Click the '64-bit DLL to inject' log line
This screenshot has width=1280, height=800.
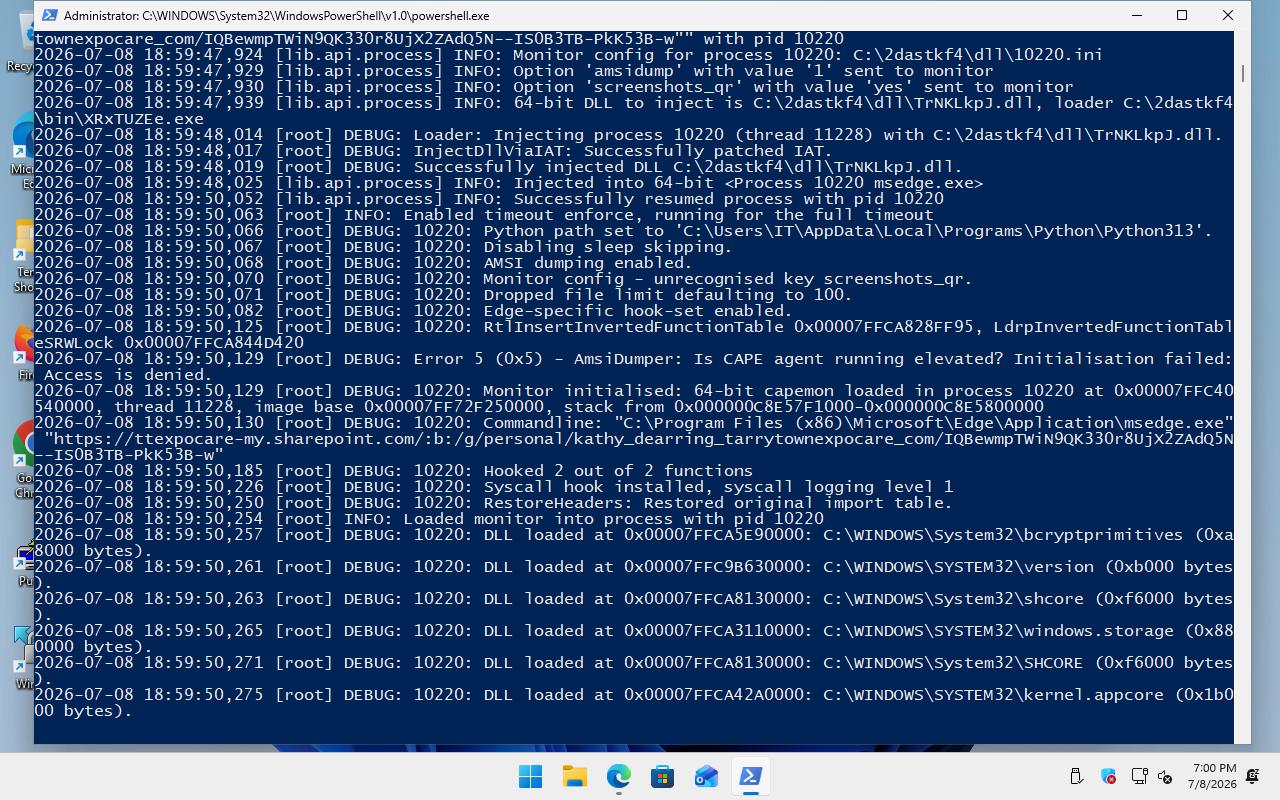pos(633,103)
